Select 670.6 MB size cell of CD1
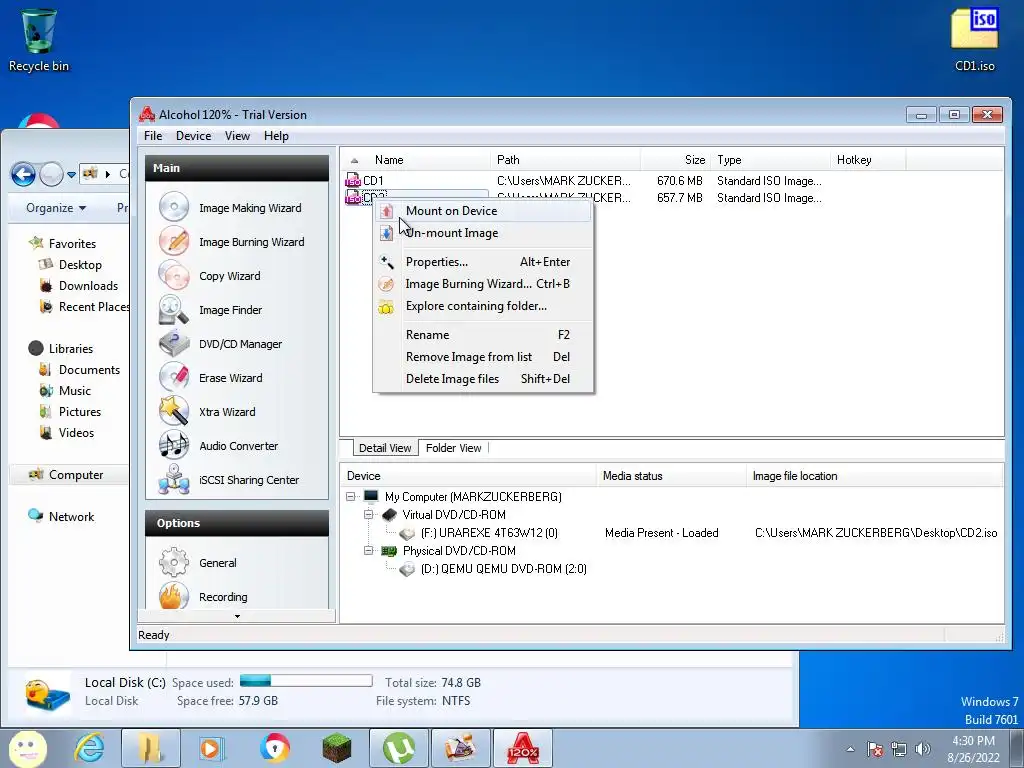Screen dimensions: 1024x768 pyautogui.click(x=680, y=181)
